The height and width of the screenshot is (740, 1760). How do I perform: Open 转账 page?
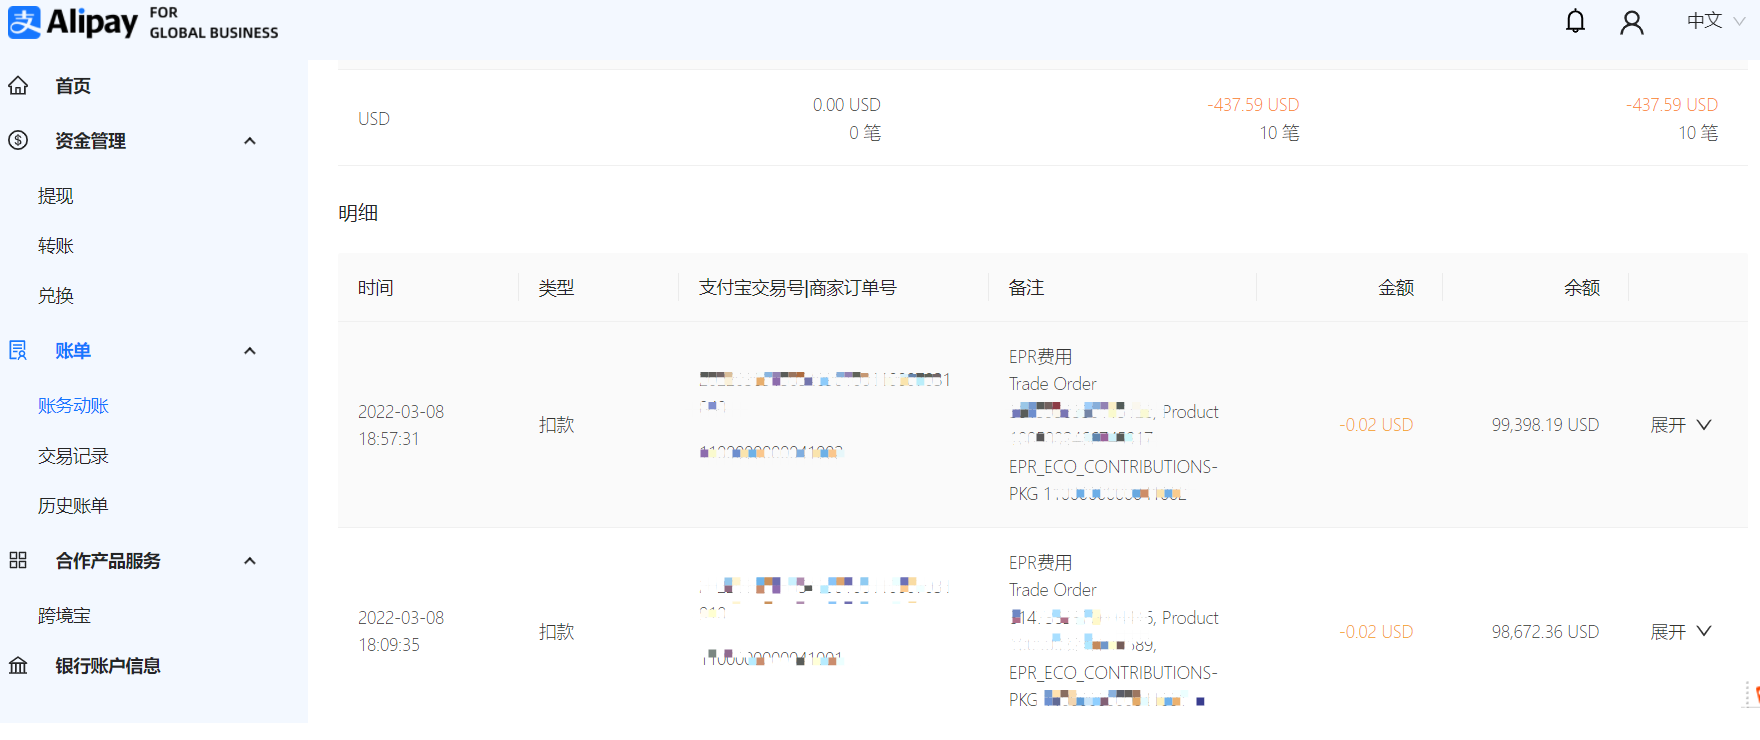[56, 246]
